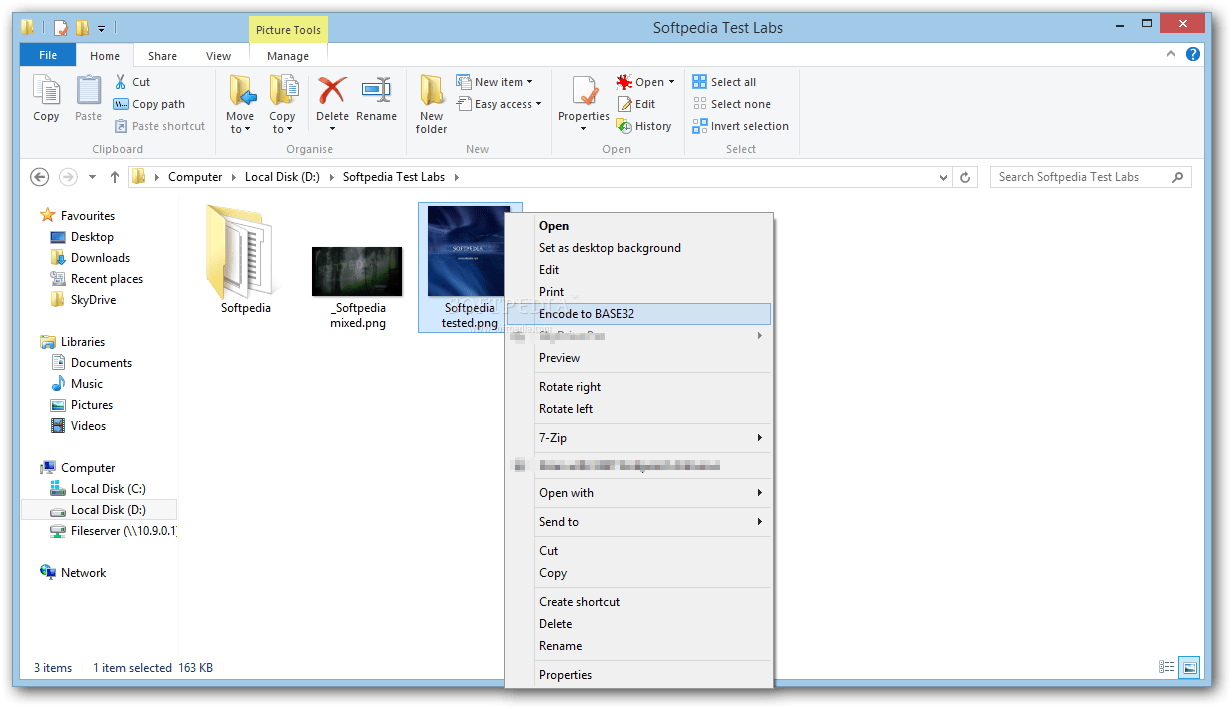This screenshot has width=1232, height=709.
Task: Toggle large thumbnails view in the status bar
Action: (x=1189, y=667)
